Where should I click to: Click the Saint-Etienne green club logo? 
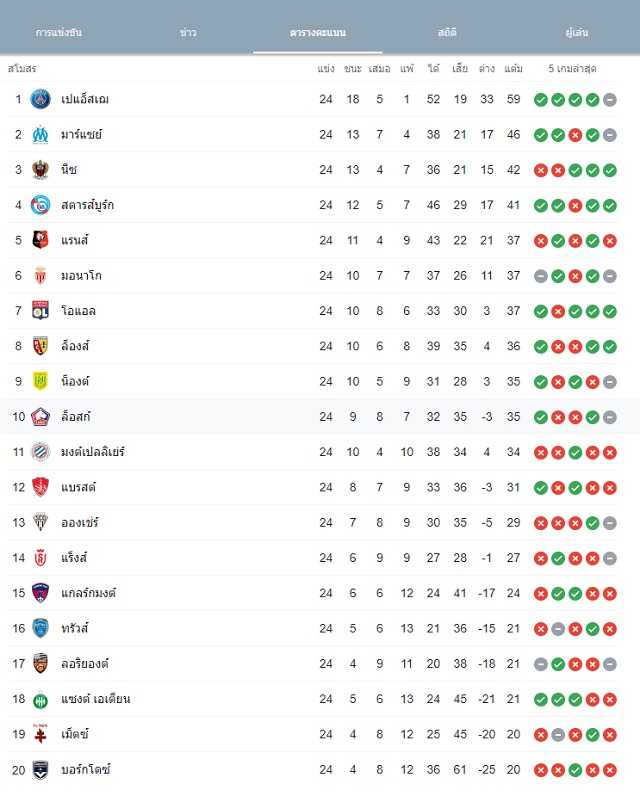point(40,699)
